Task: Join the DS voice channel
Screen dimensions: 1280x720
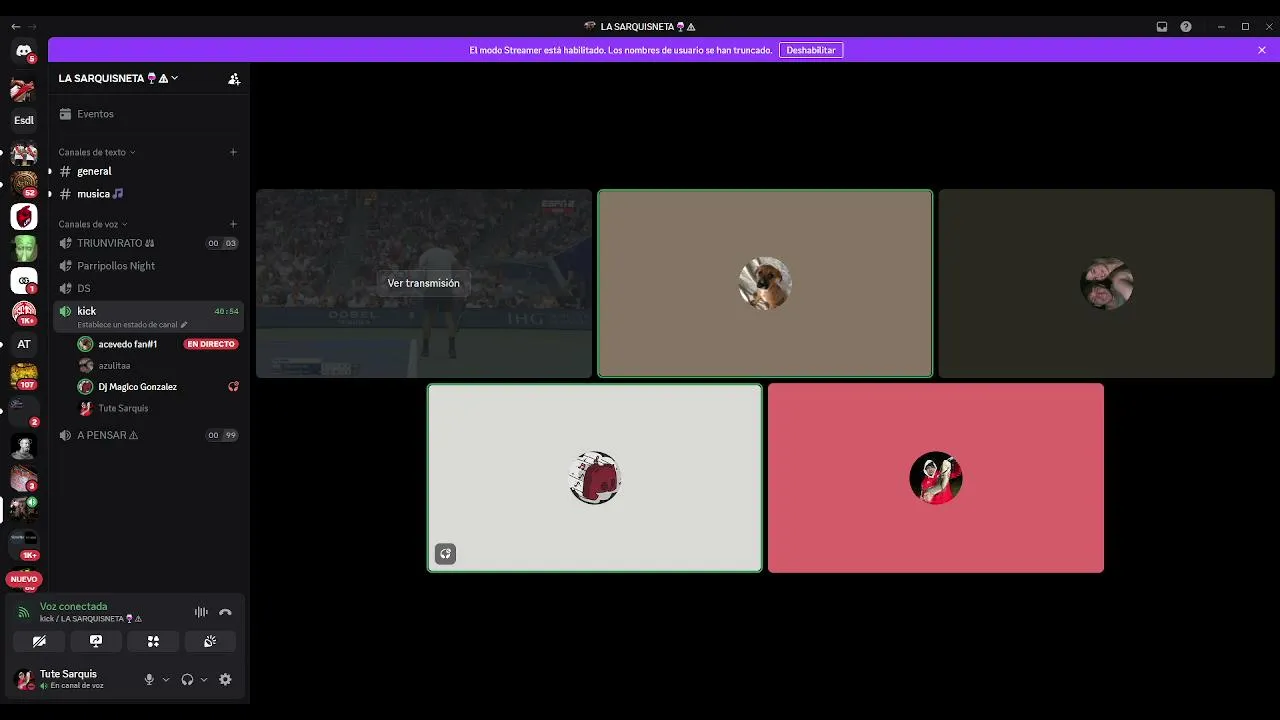Action: pos(148,288)
